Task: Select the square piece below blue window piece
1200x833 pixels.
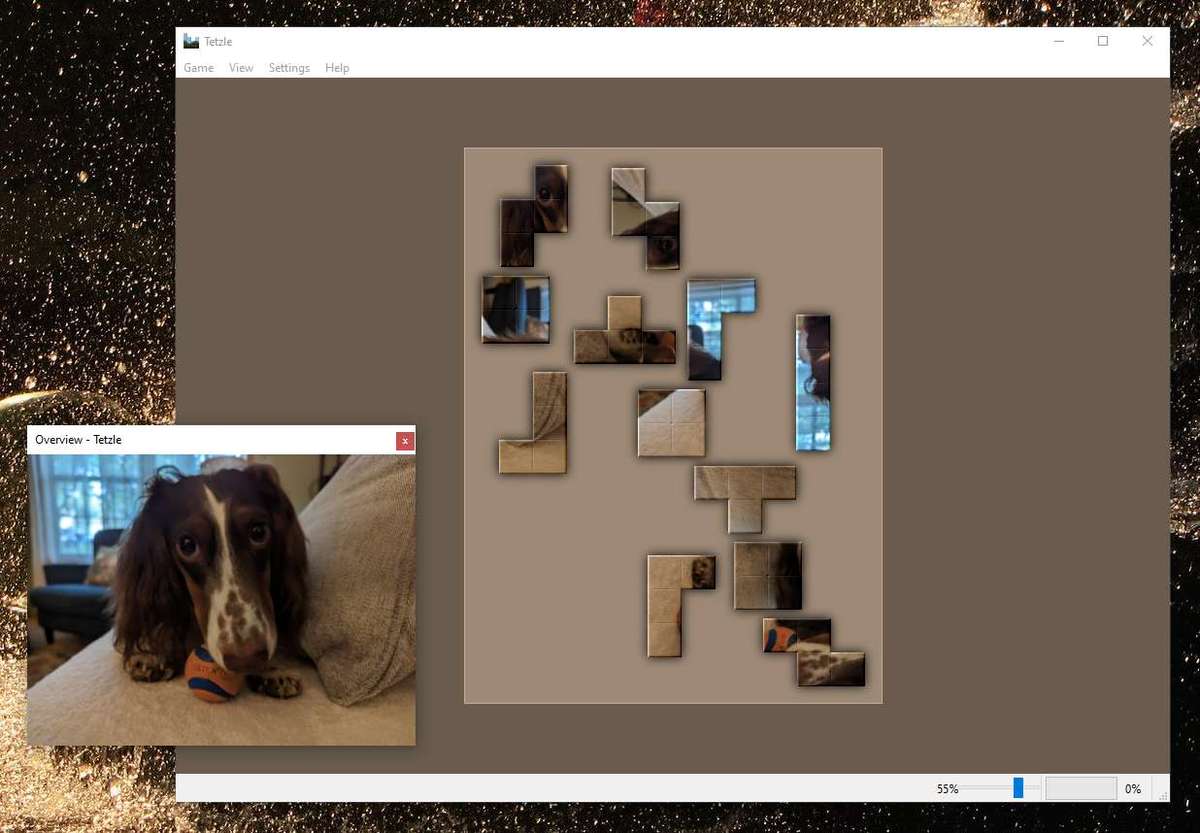Action: tap(672, 423)
